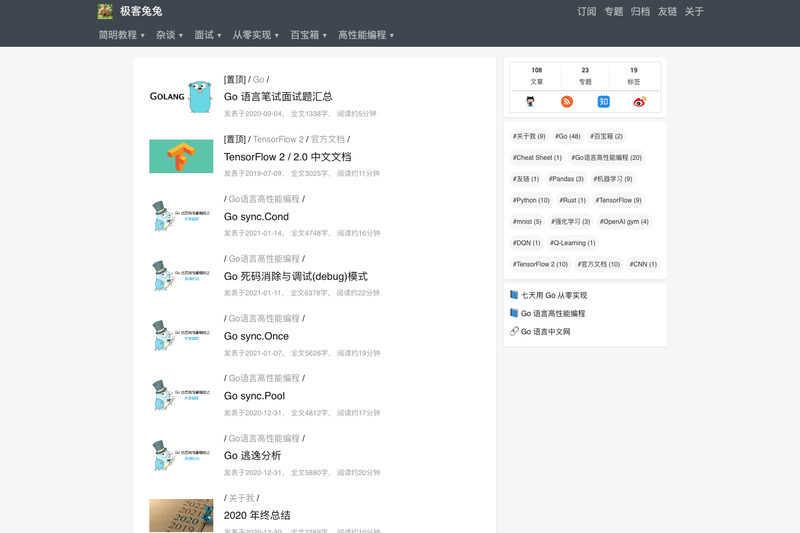Open article TensorFlow 2 / 2.0 中文文档
Screen dimensions: 800x533
point(287,157)
